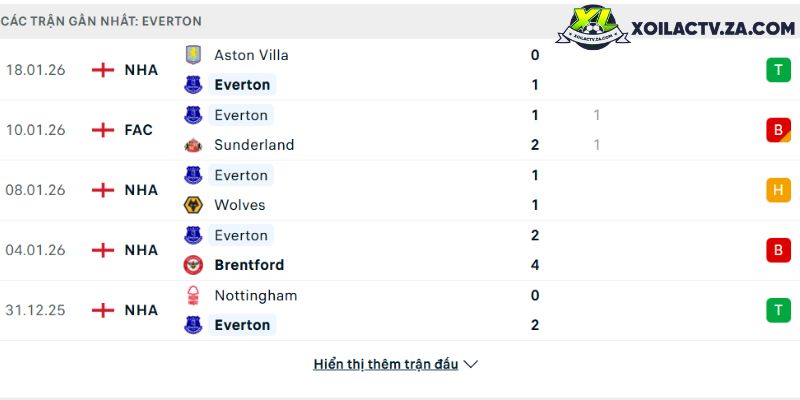Click "Hiển thị thêm trận đấu" link
Viewport: 800px width, 400px height.
(385, 364)
